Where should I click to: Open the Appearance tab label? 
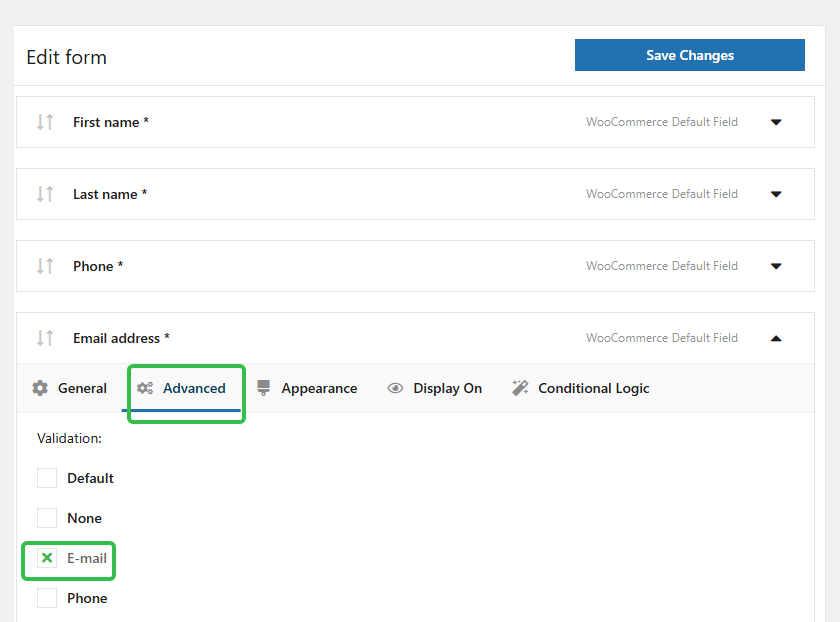(x=319, y=388)
